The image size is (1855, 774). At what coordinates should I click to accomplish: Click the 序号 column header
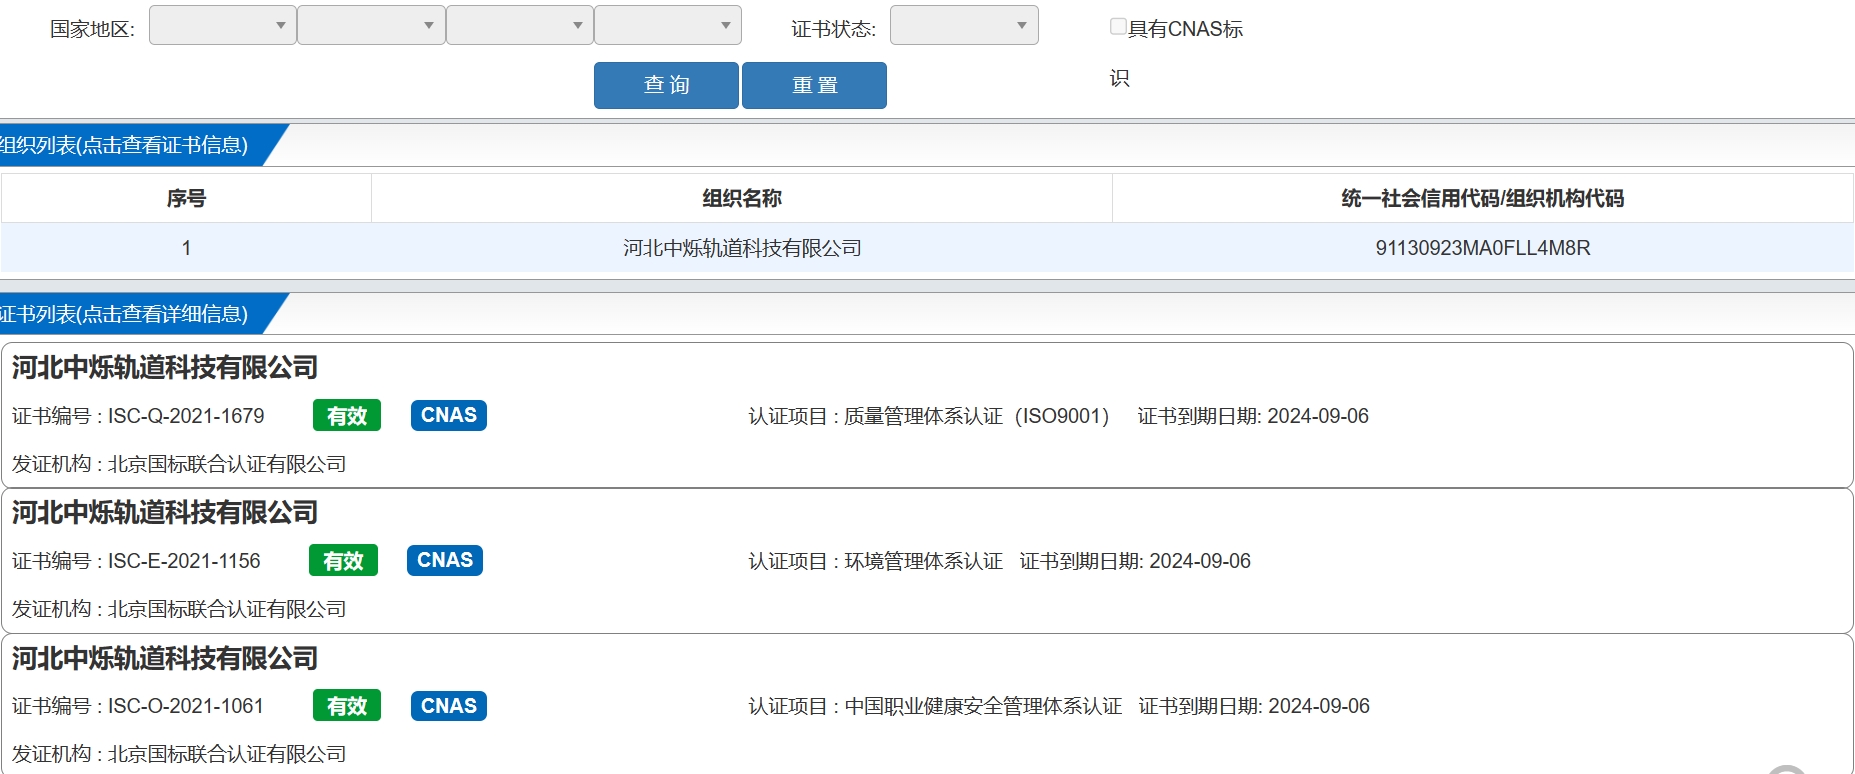coord(186,198)
